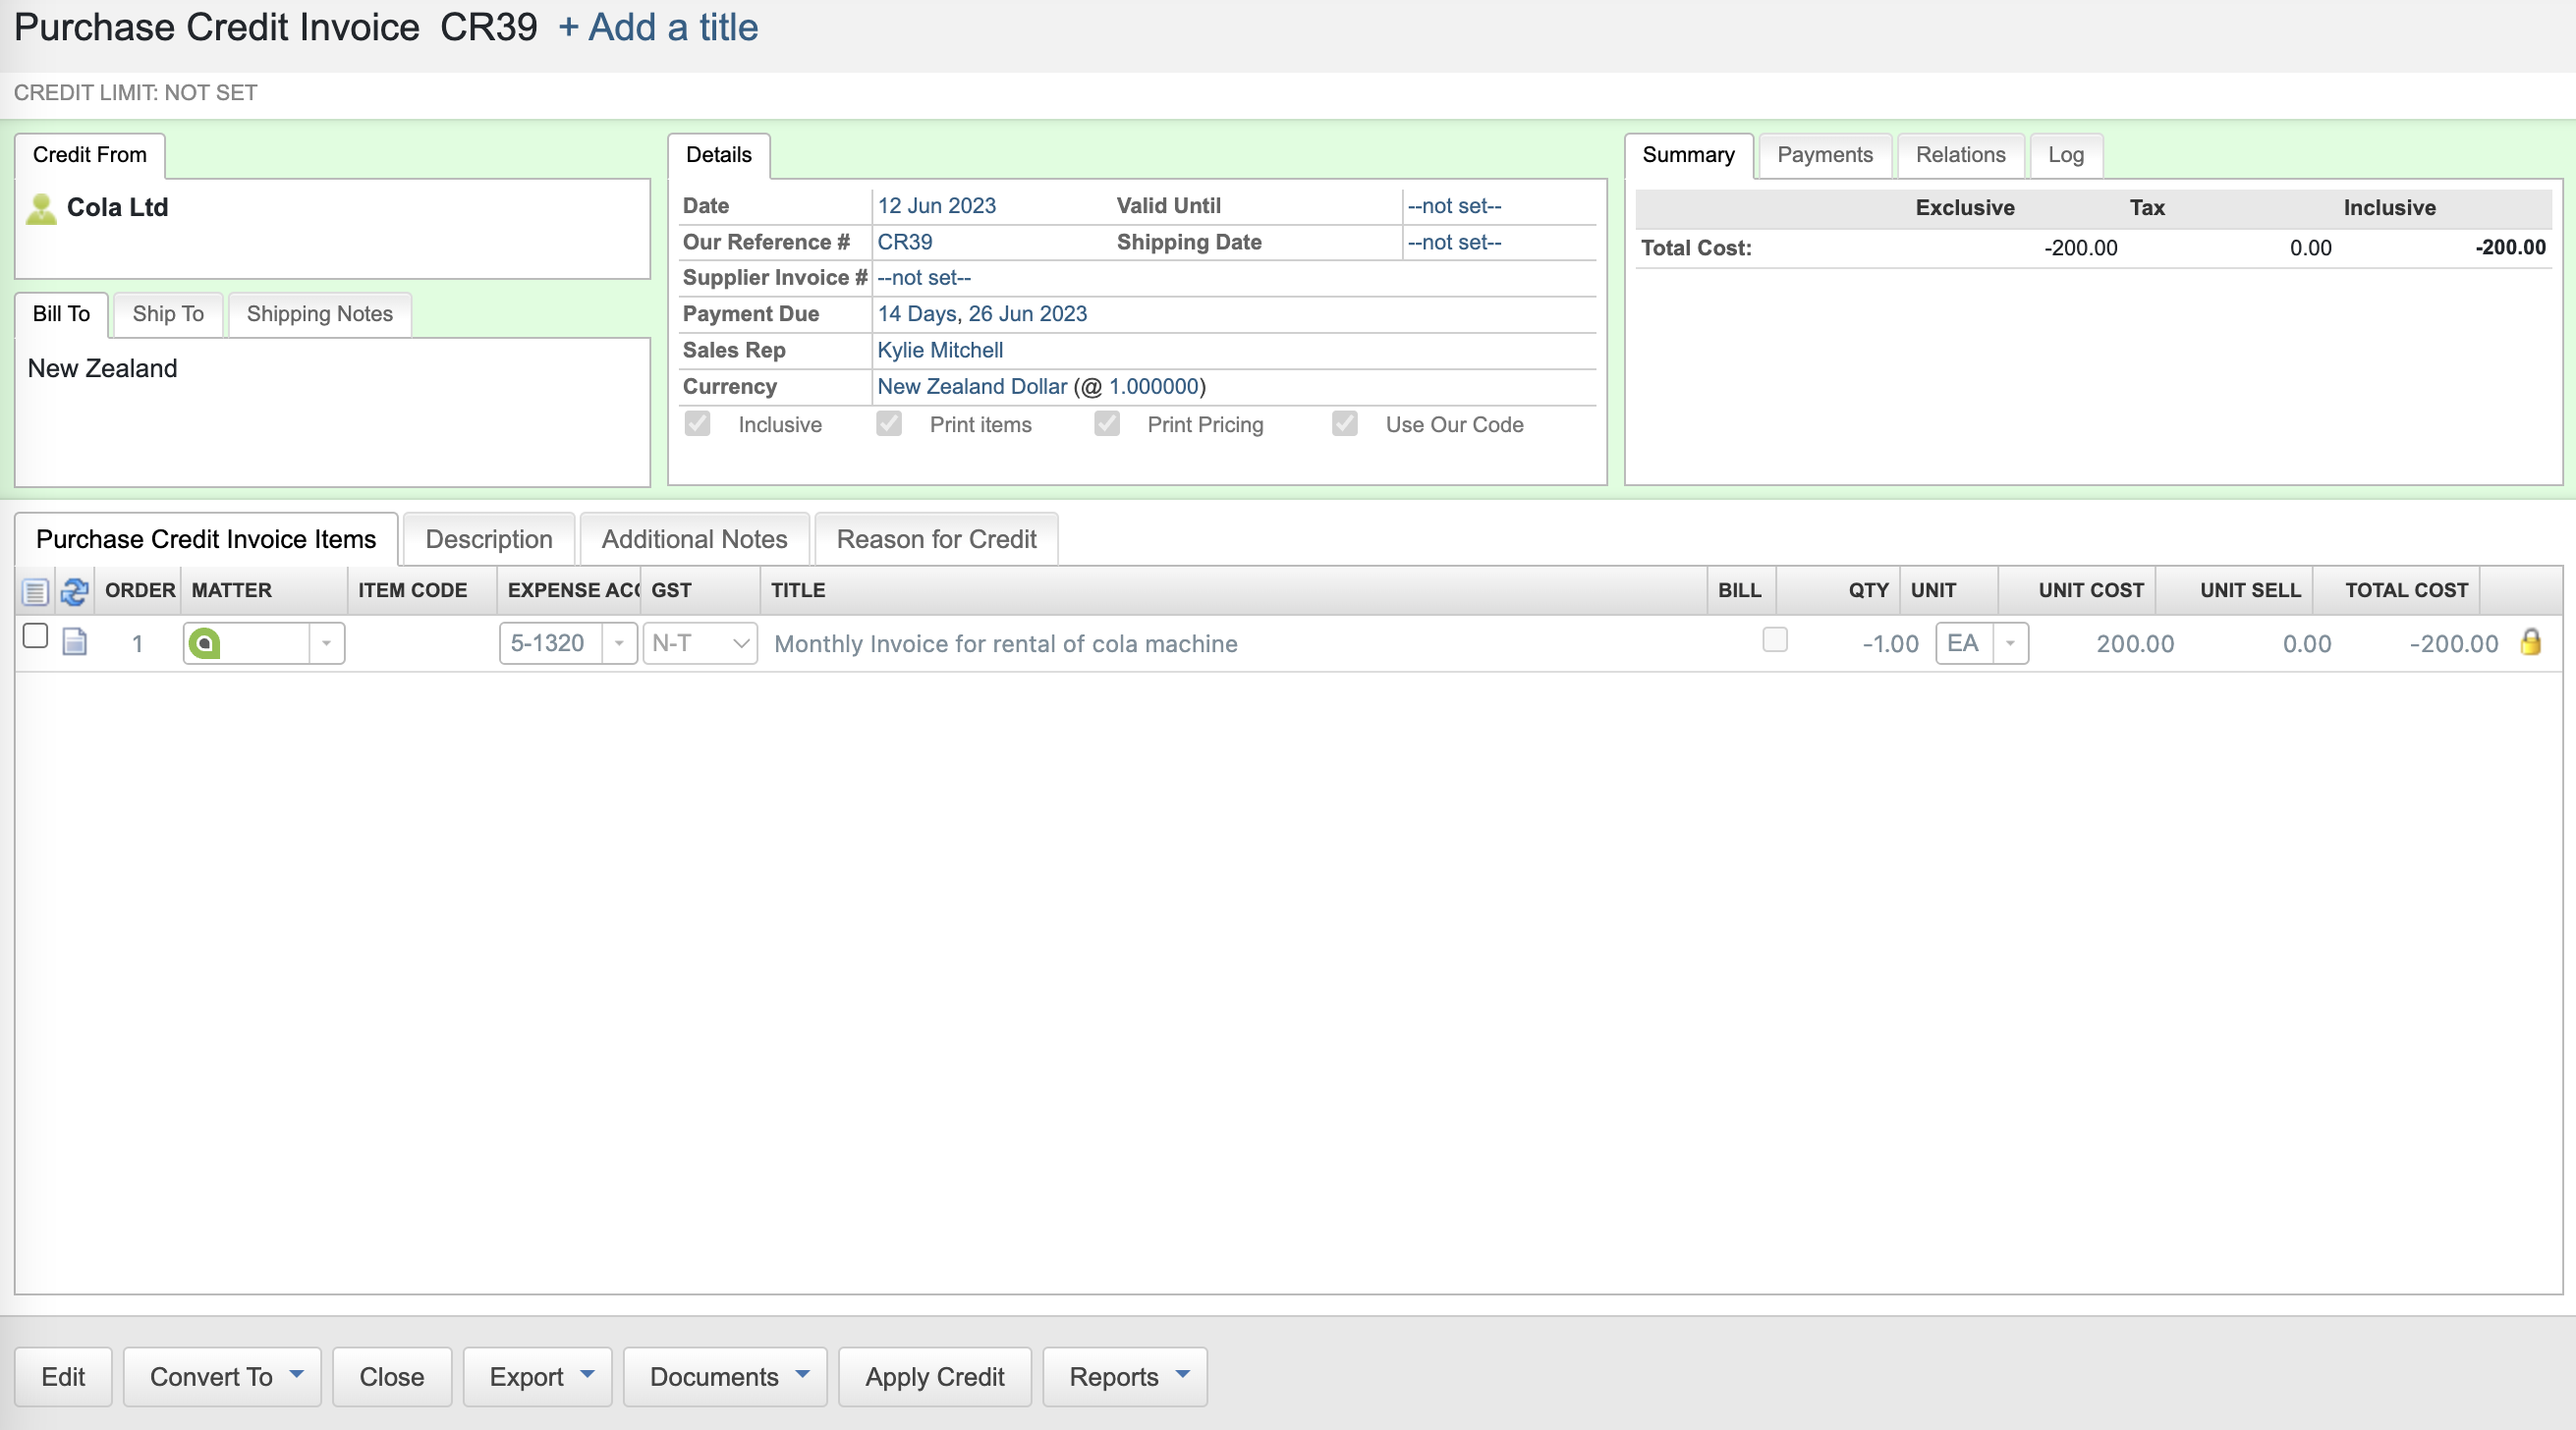Expand the Convert To menu button
Viewport: 2576px width, 1430px height.
tap(222, 1377)
